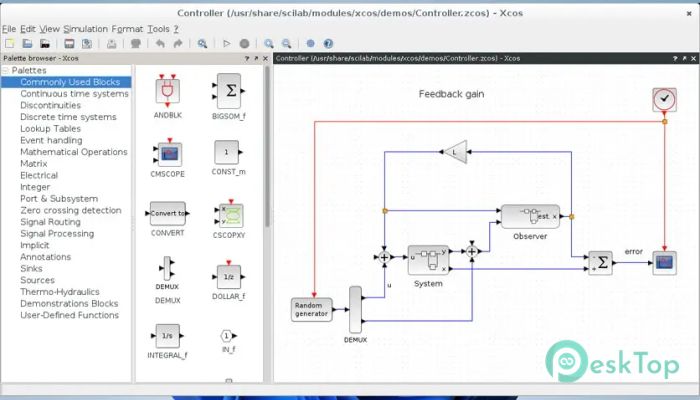Select the Observer block in diagram
The width and height of the screenshot is (700, 400).
530,217
